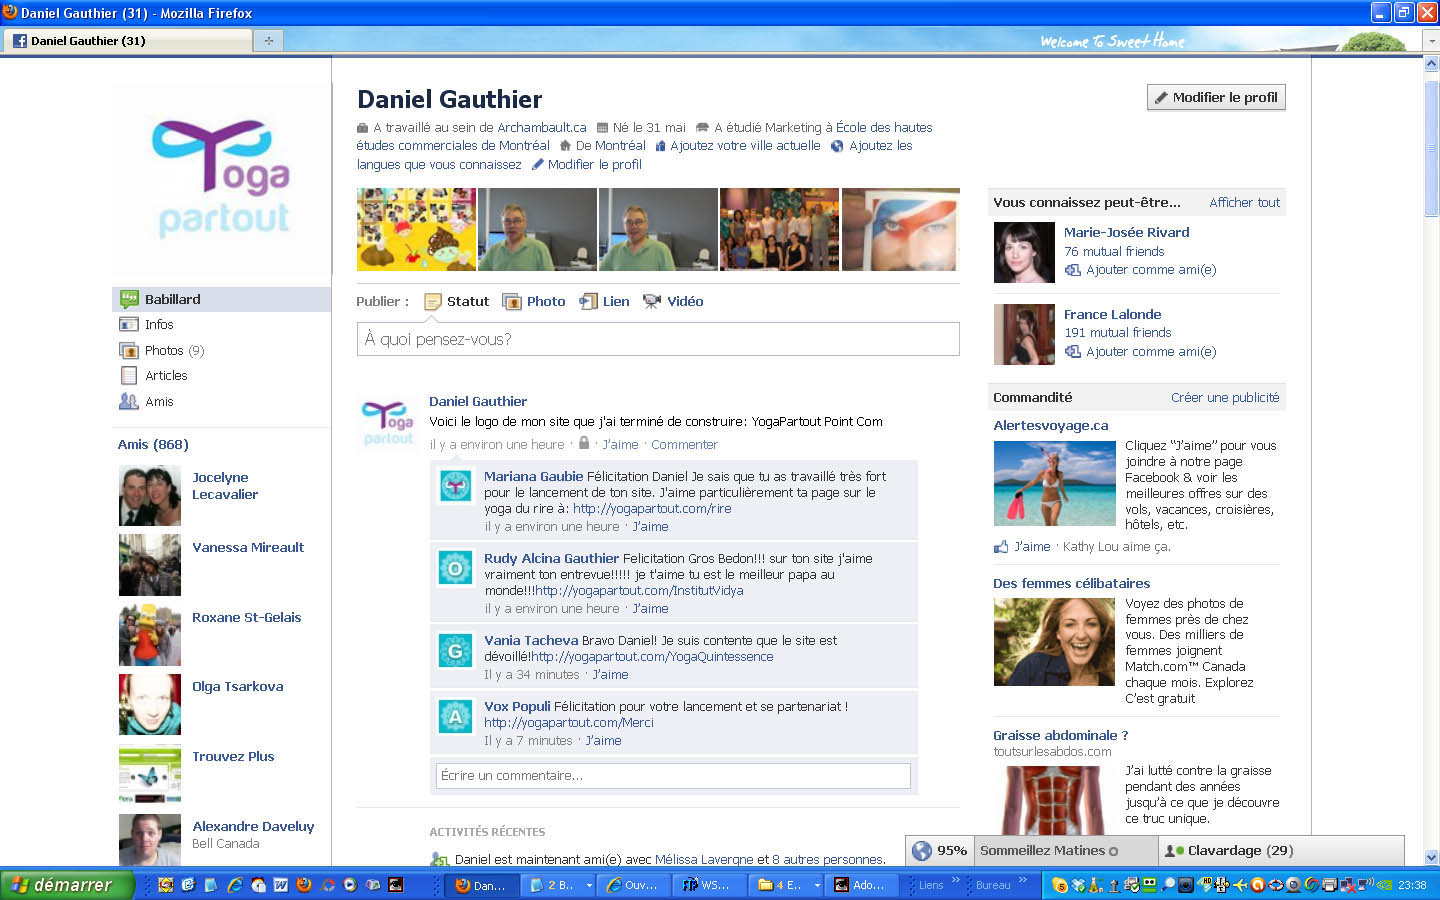Open the post privacy lock dropdown
Screen dimensions: 1440x900
pyautogui.click(x=584, y=444)
